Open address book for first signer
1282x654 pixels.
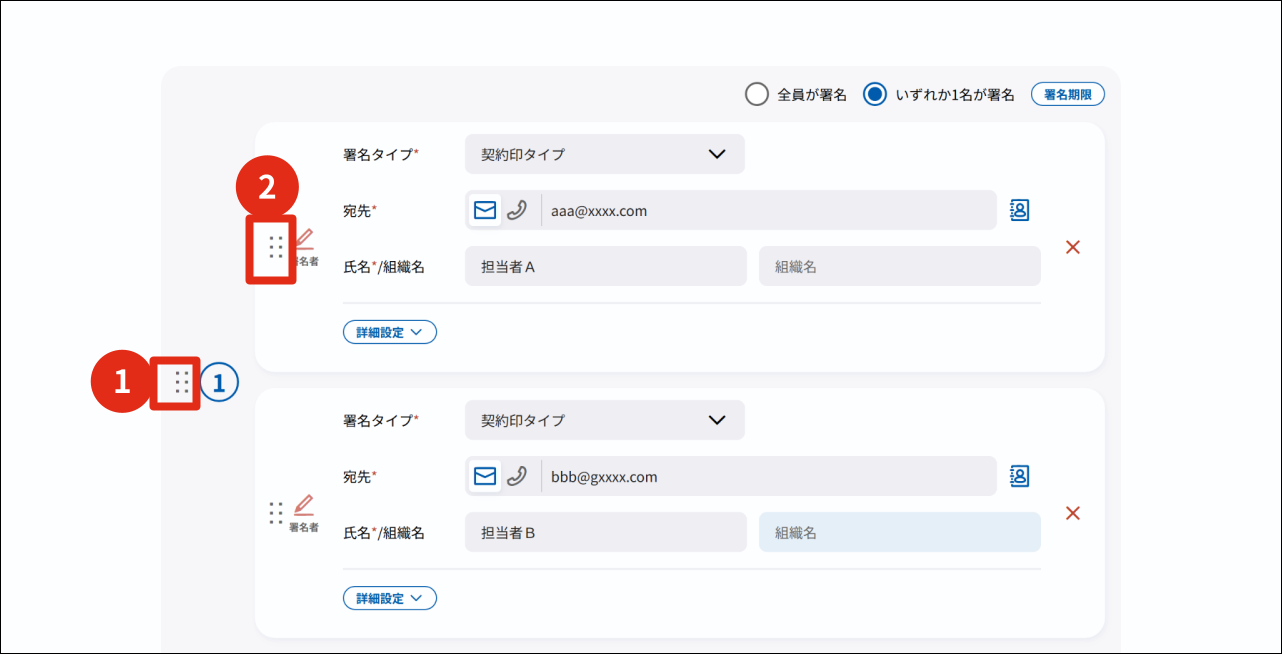tap(1019, 210)
